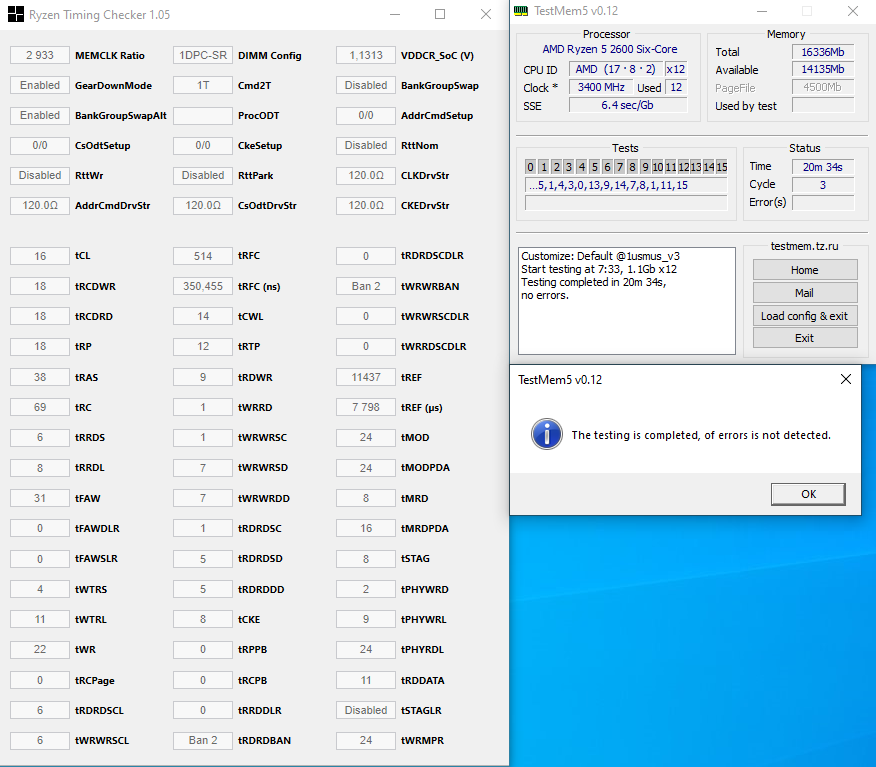Screen dimensions: 876x767
Task: Click the tMRDPDA value 16
Action: (x=366, y=528)
